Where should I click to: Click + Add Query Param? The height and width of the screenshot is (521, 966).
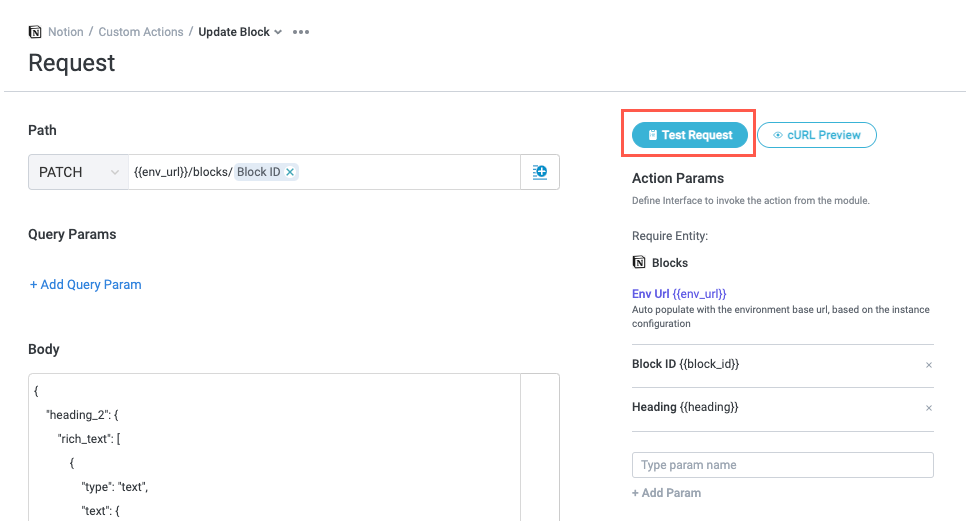click(86, 285)
